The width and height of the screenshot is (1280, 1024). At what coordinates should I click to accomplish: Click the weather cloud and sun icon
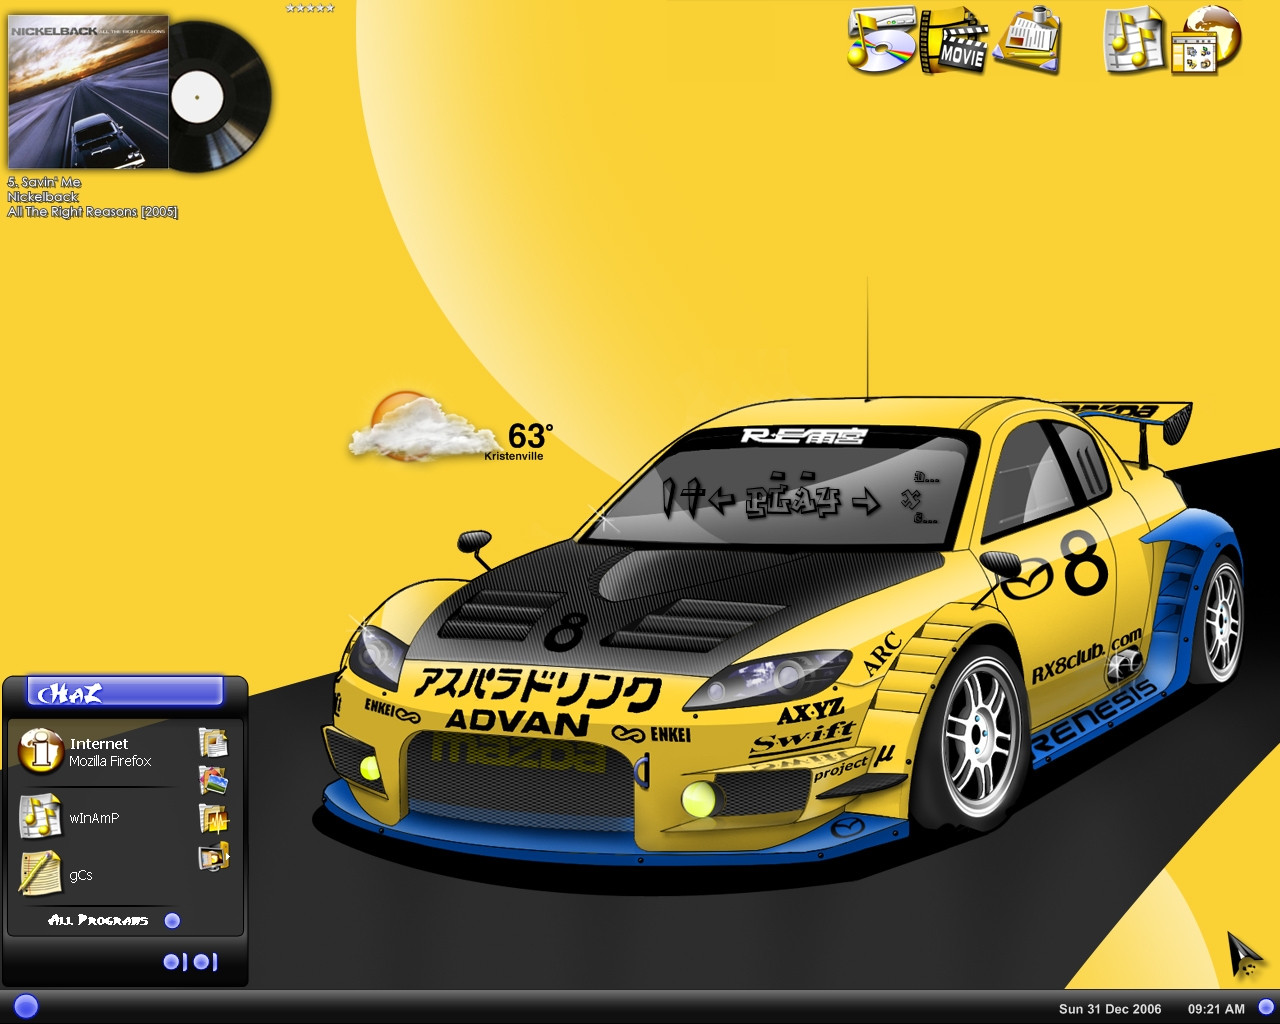coord(422,428)
